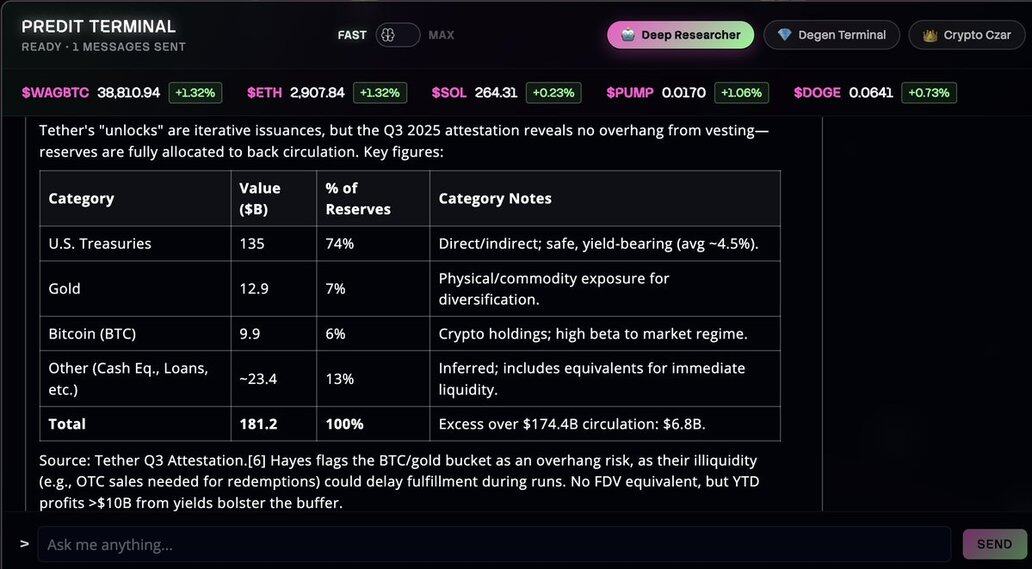Open the $ETH ticker symbol
Viewport: 1032px width, 569px height.
coord(264,93)
